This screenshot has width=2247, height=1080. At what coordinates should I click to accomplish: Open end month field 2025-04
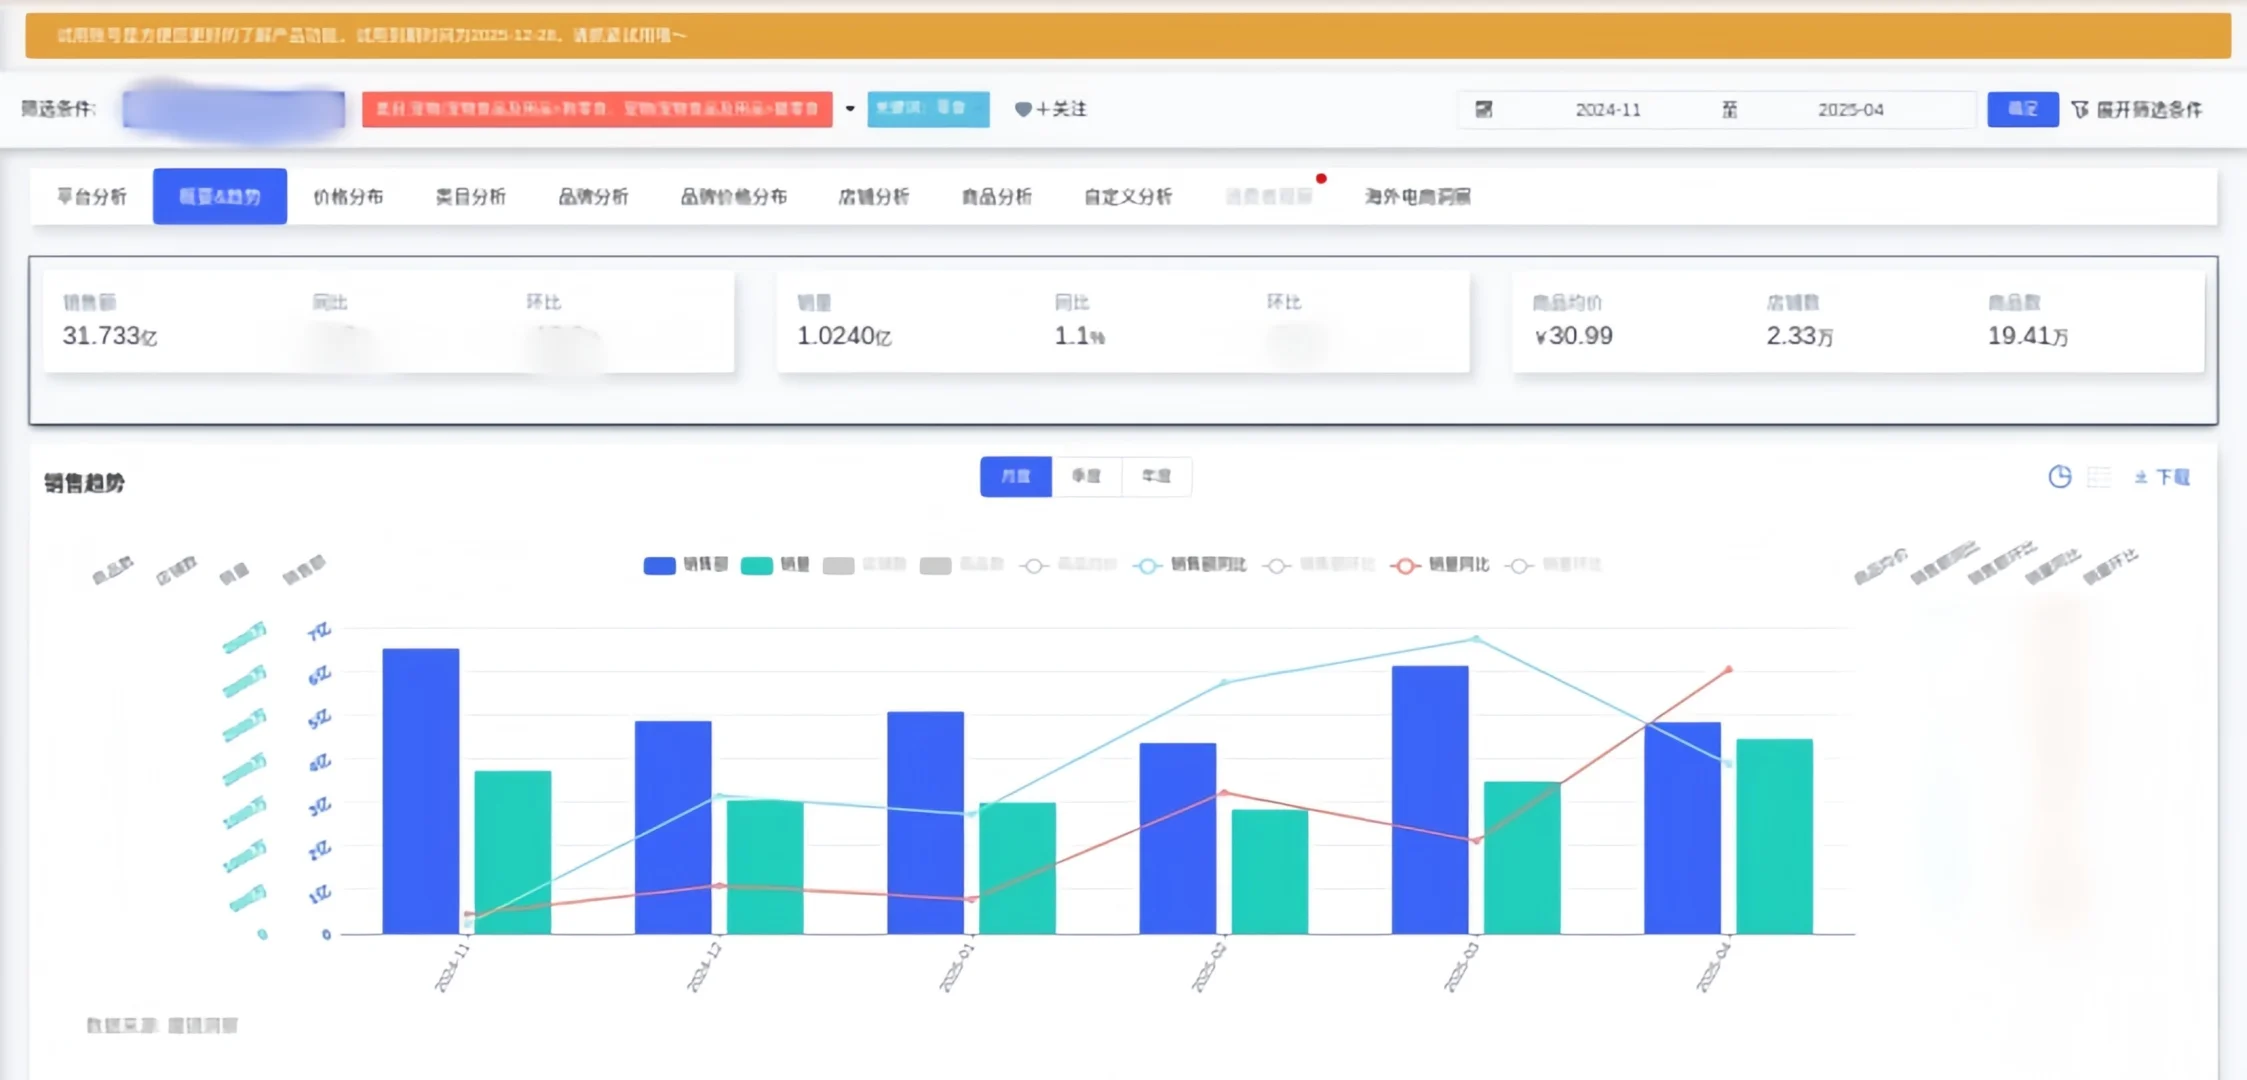click(x=1850, y=109)
